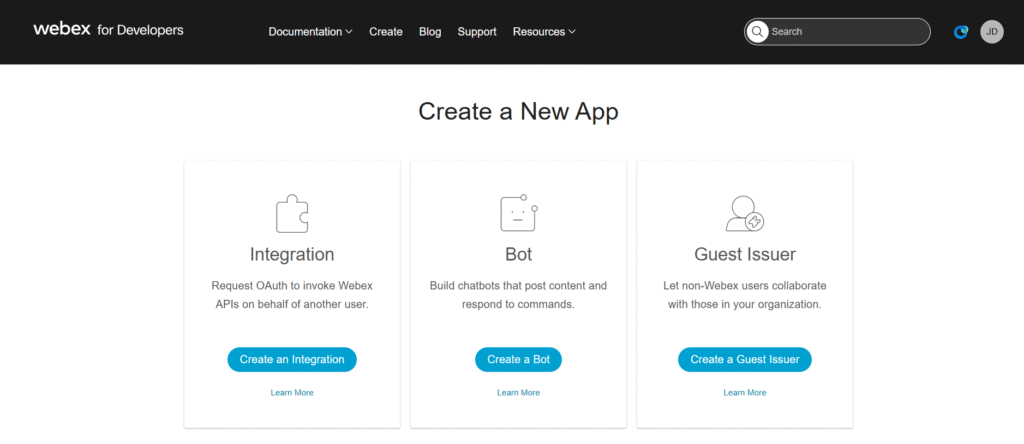This screenshot has height=444, width=1024.
Task: Click the Create a New App title
Action: [519, 112]
